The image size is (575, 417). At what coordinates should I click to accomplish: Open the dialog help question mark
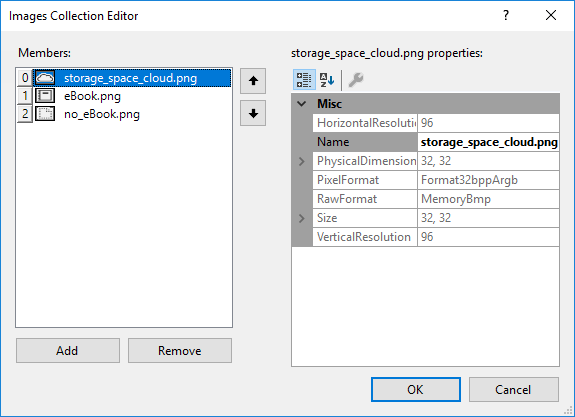click(x=506, y=15)
